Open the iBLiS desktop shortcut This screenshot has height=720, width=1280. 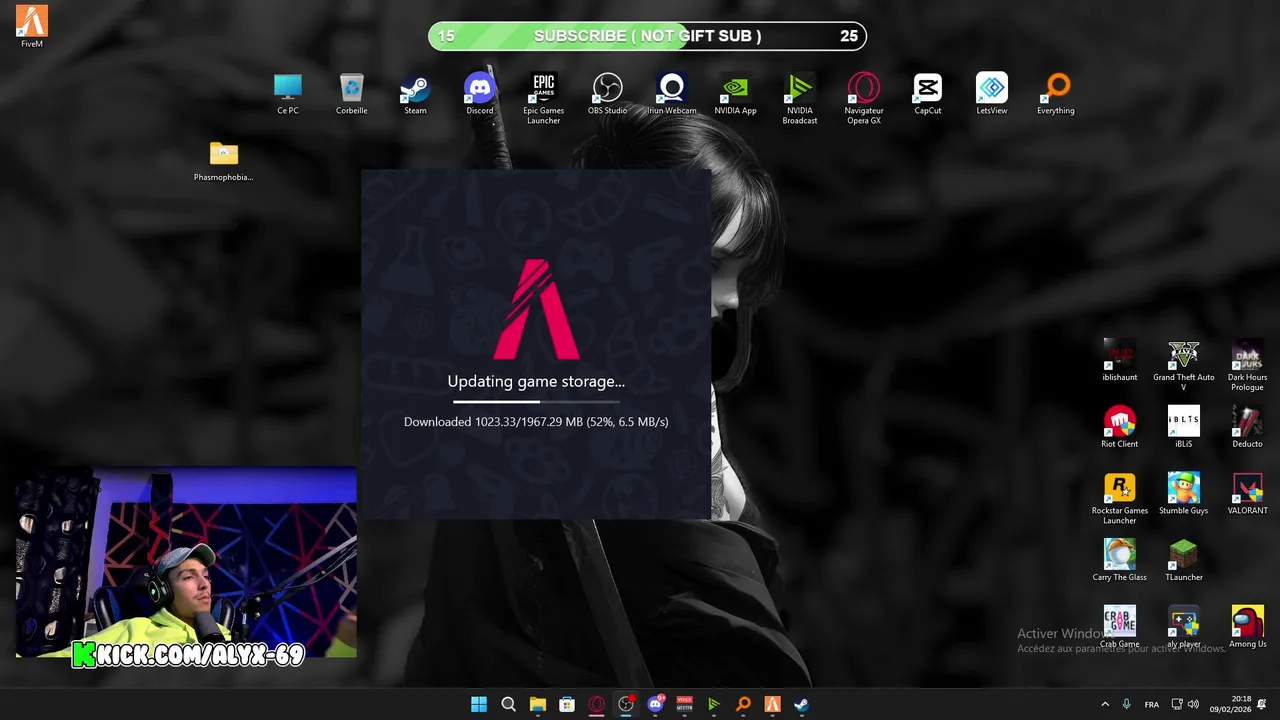1183,427
